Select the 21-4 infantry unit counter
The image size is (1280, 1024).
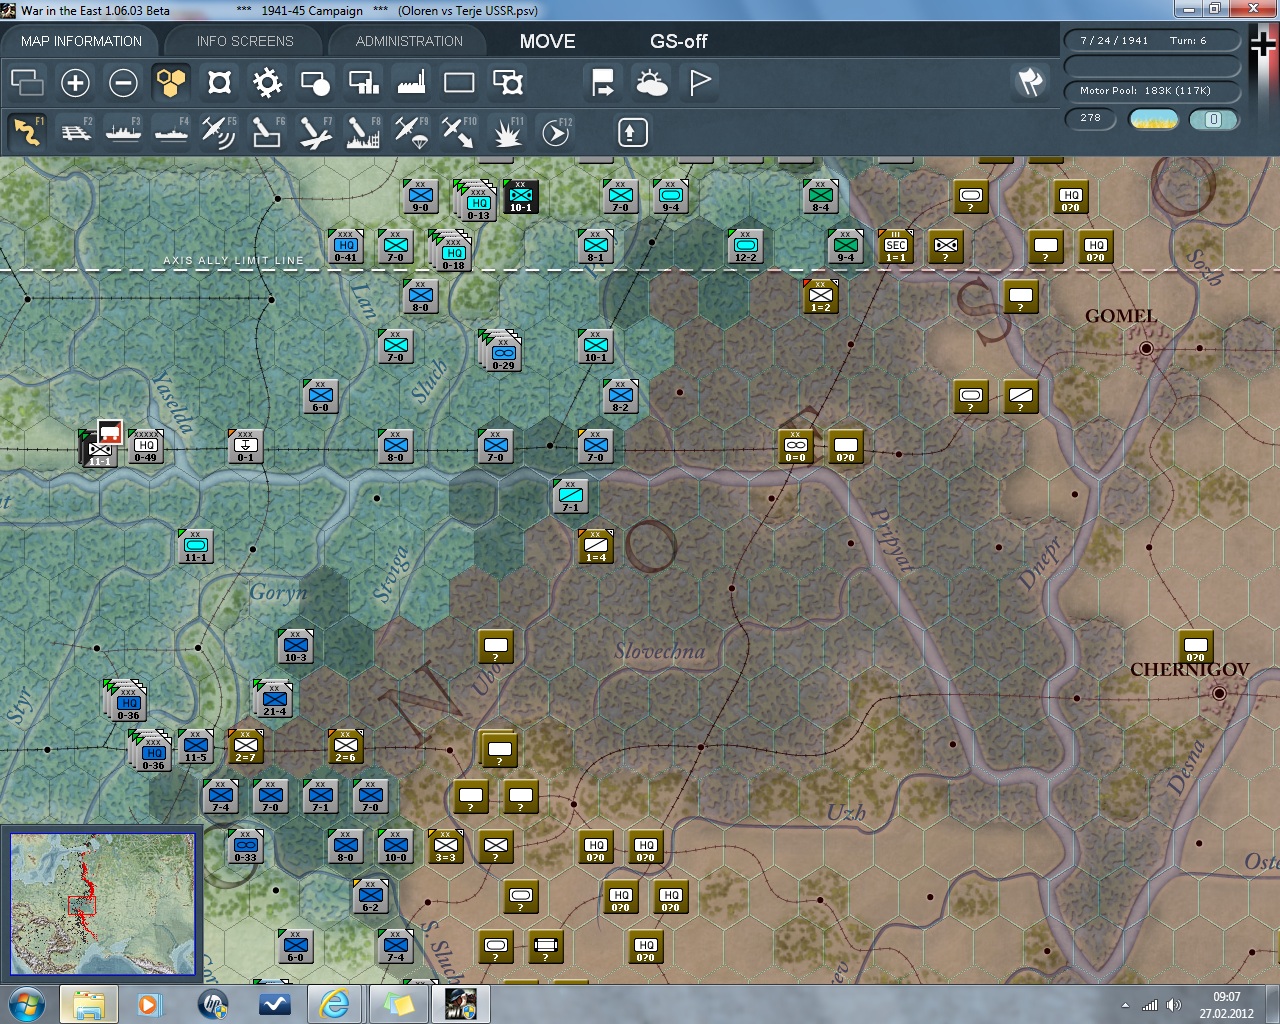(274, 699)
